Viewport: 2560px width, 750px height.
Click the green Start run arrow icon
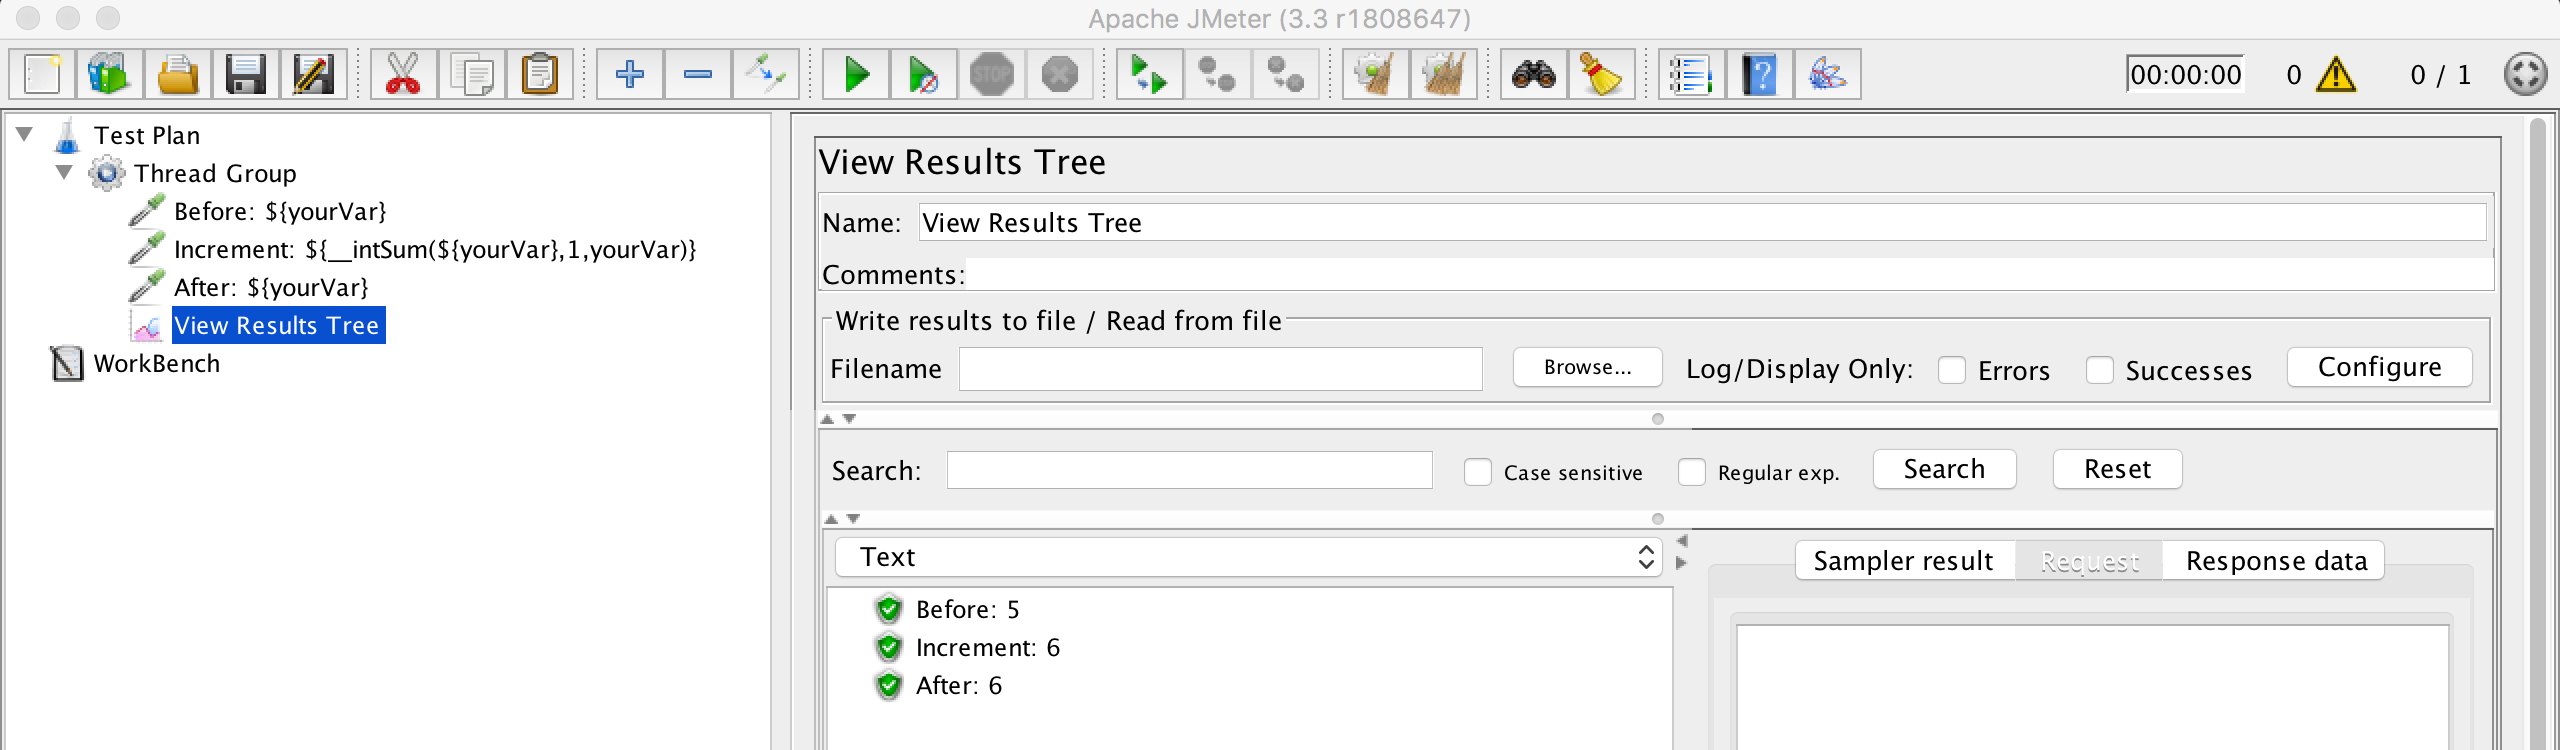tap(856, 75)
